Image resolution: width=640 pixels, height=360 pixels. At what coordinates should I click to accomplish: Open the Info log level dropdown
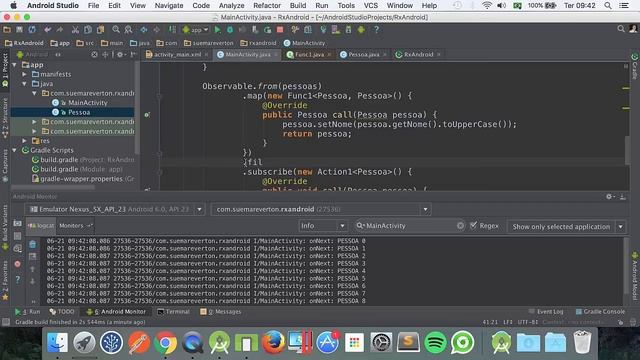[322, 226]
